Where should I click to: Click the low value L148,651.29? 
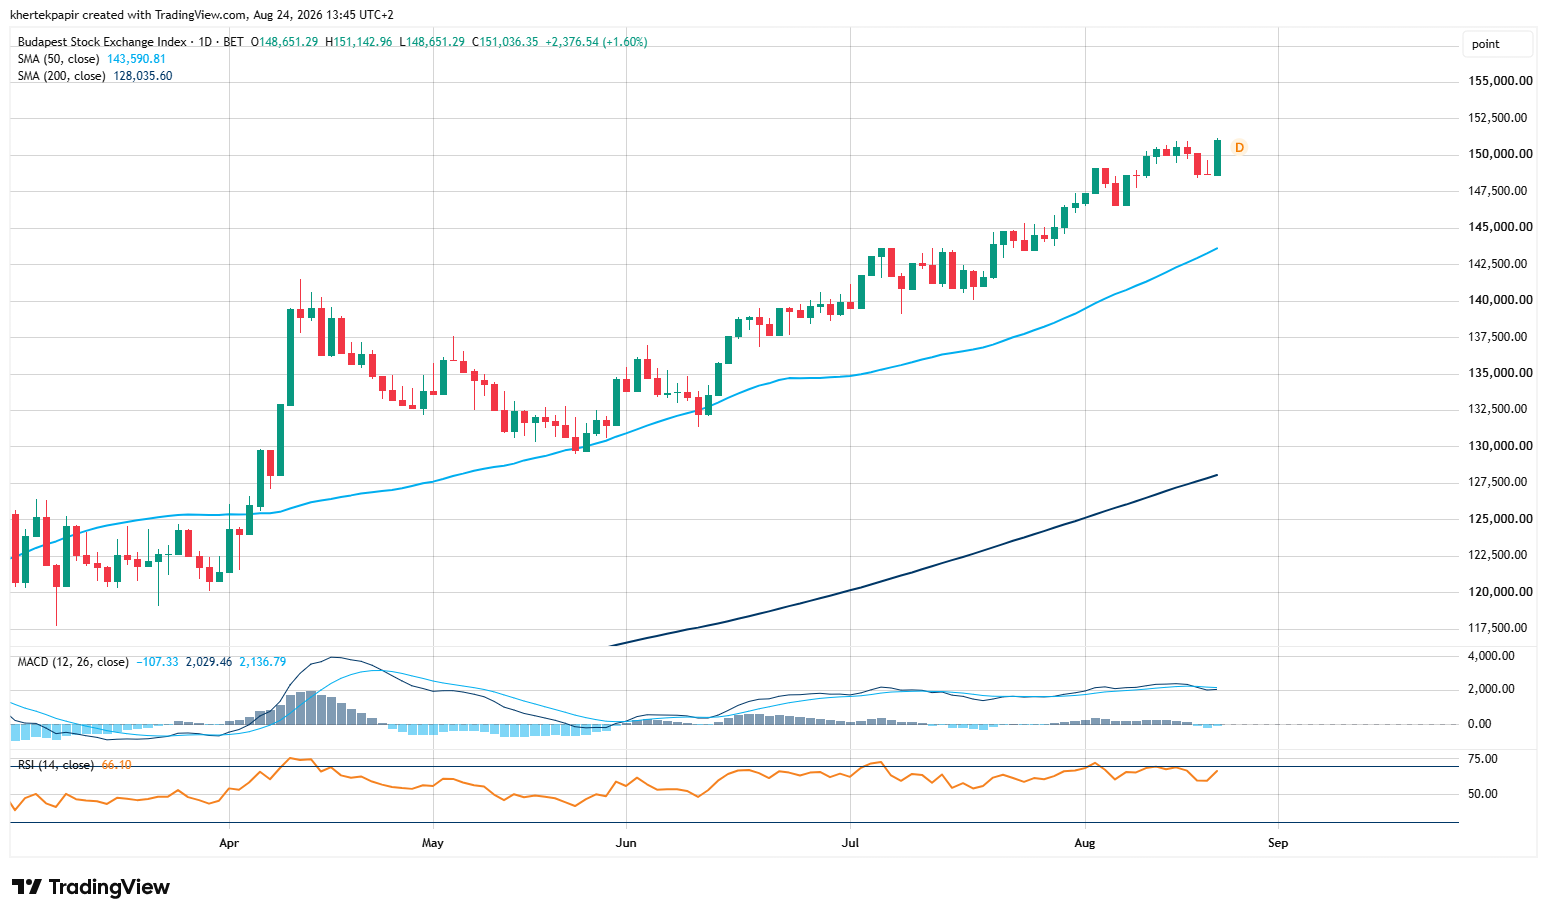pos(432,42)
